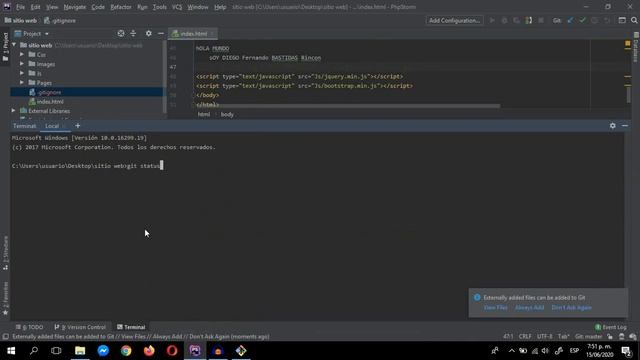Select the index.html editor tab
This screenshot has height=360, width=640.
[x=193, y=33]
